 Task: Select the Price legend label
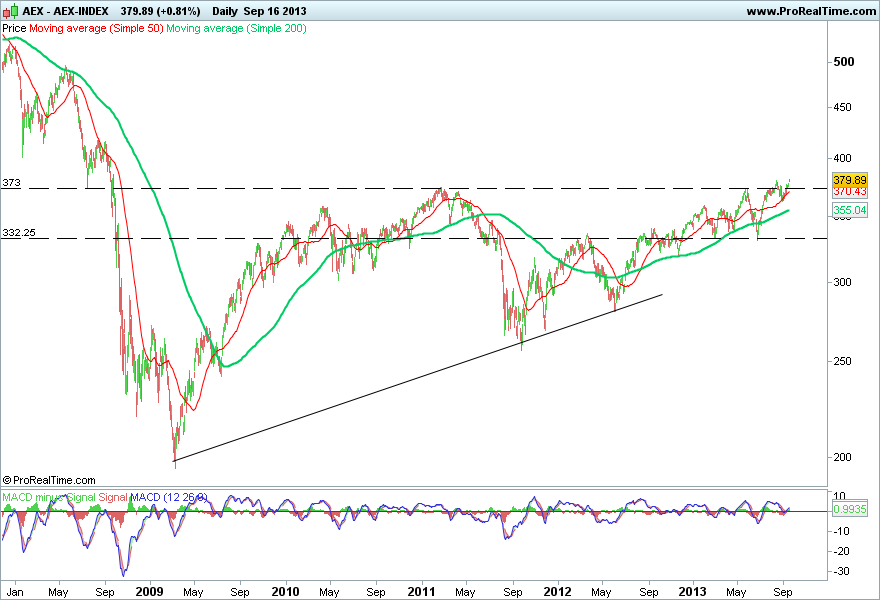(x=14, y=28)
